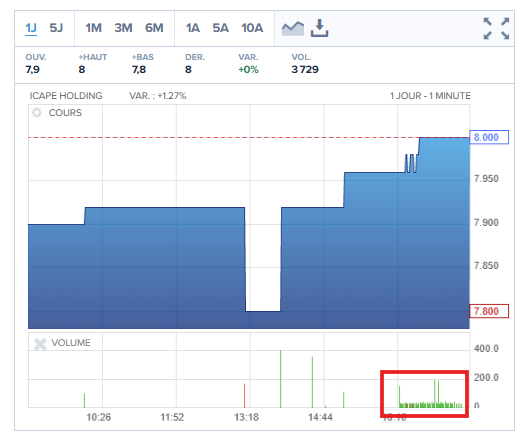The image size is (520, 437).
Task: Switch to the 5J five-day period
Action: click(x=56, y=28)
